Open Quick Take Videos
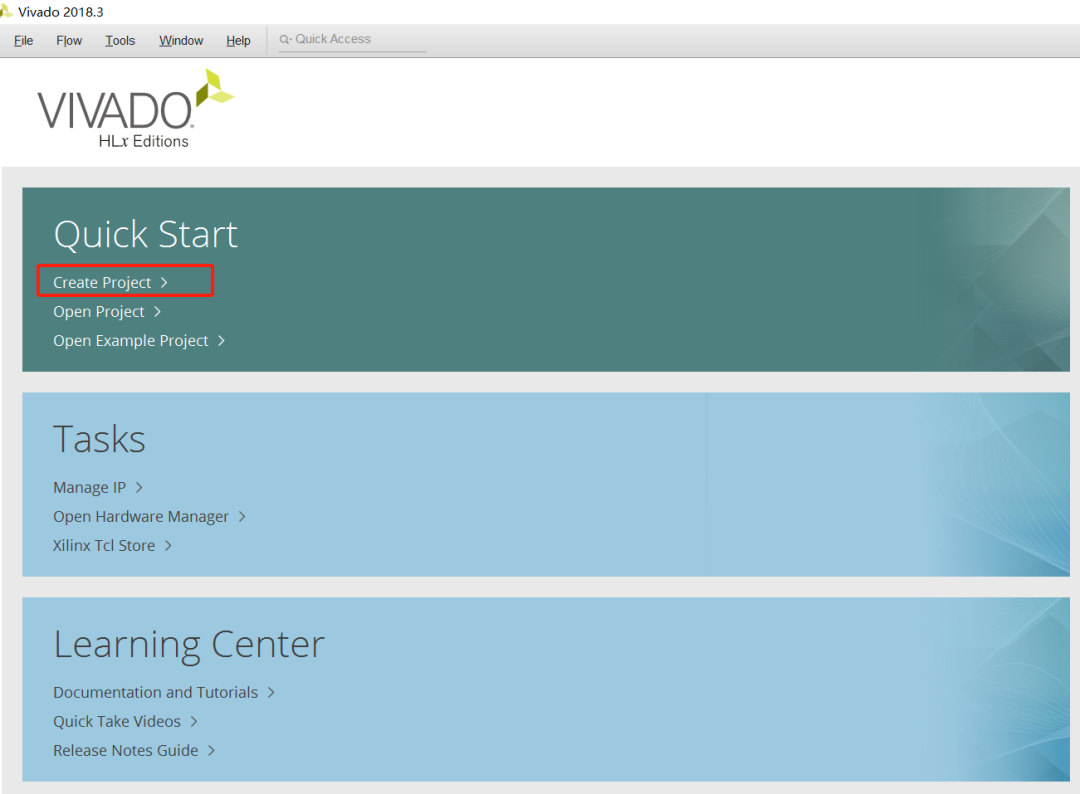Screen dimensions: 1080x794 point(116,721)
